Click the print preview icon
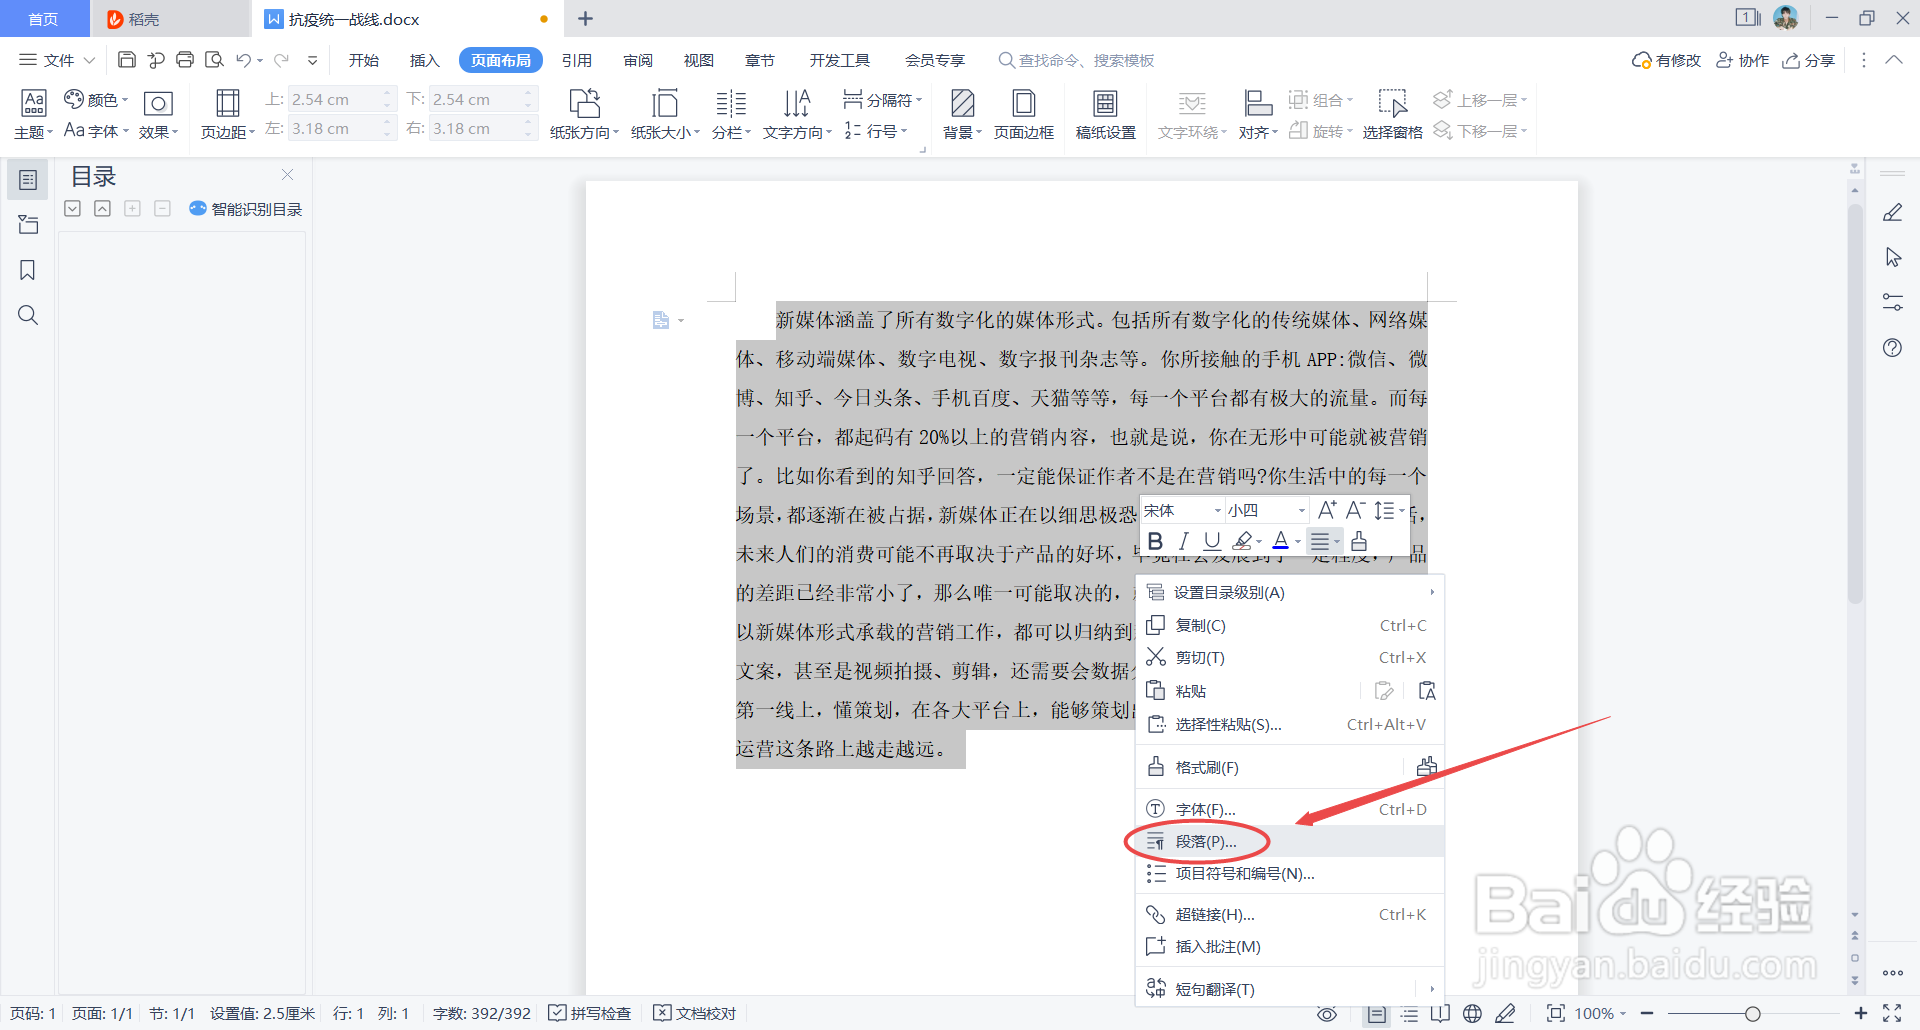 coord(214,60)
